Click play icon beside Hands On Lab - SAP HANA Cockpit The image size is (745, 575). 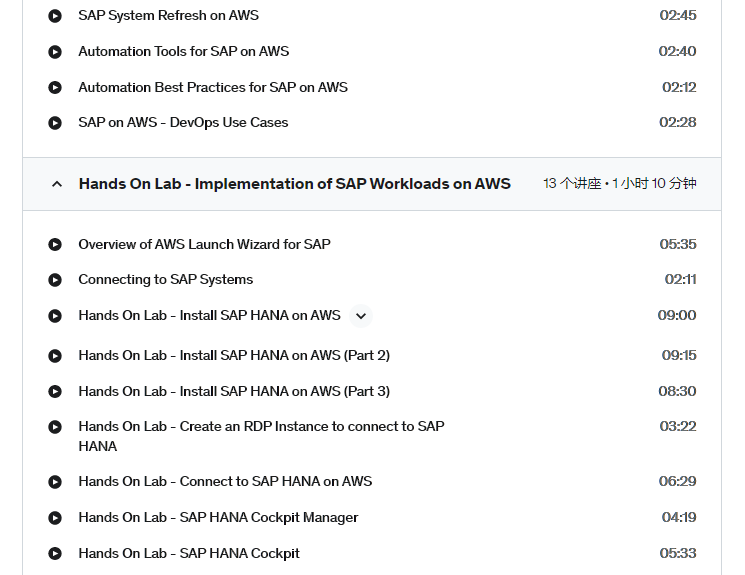pos(55,554)
